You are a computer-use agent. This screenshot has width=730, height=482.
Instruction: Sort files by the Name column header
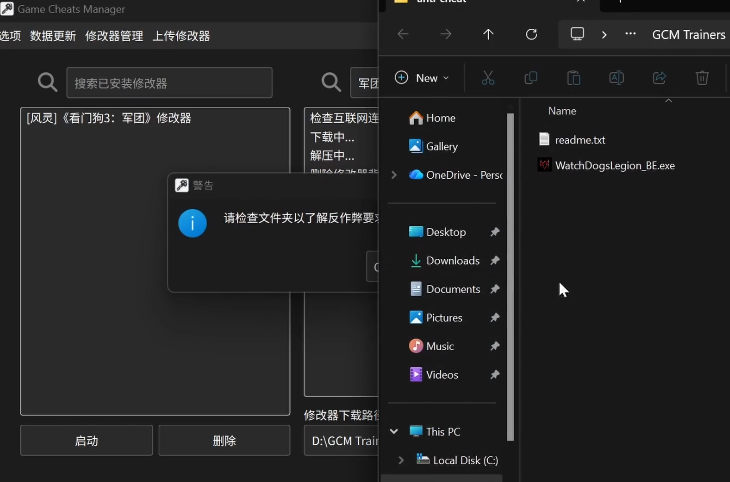pyautogui.click(x=562, y=111)
